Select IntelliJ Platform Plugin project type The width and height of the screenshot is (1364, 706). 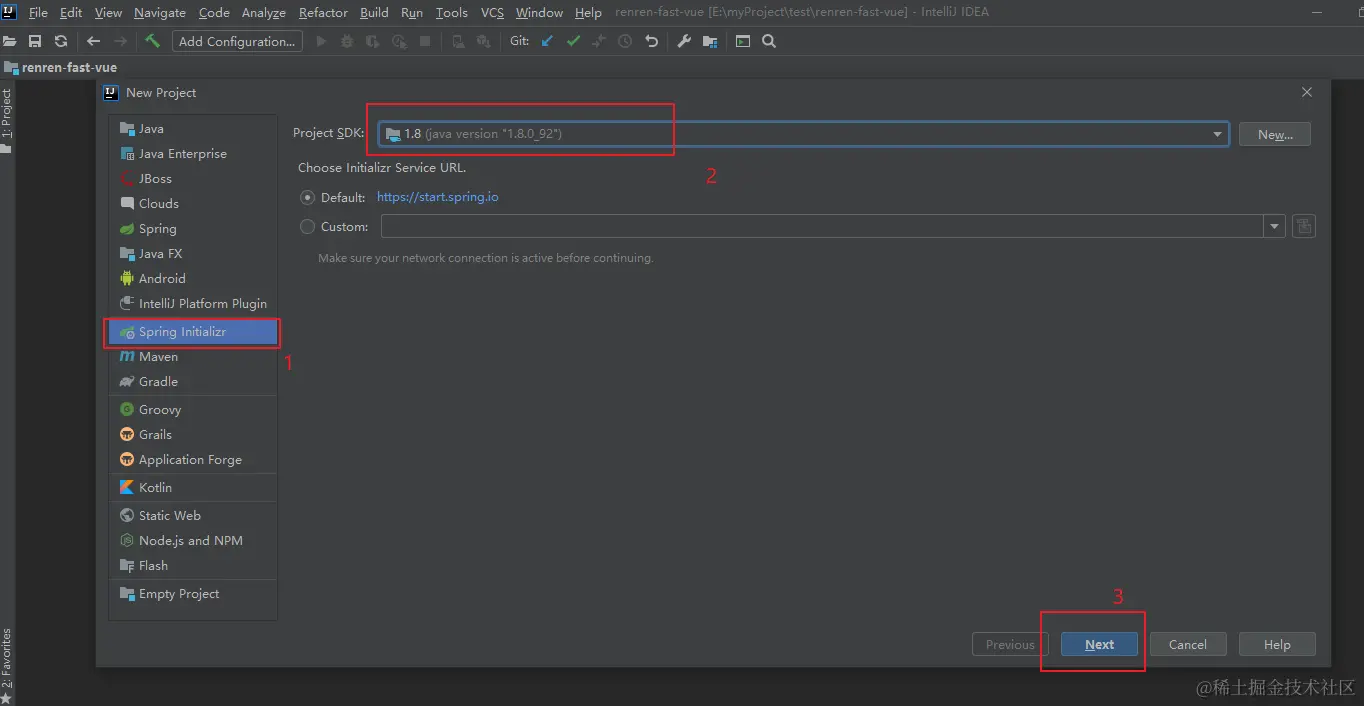[193, 303]
